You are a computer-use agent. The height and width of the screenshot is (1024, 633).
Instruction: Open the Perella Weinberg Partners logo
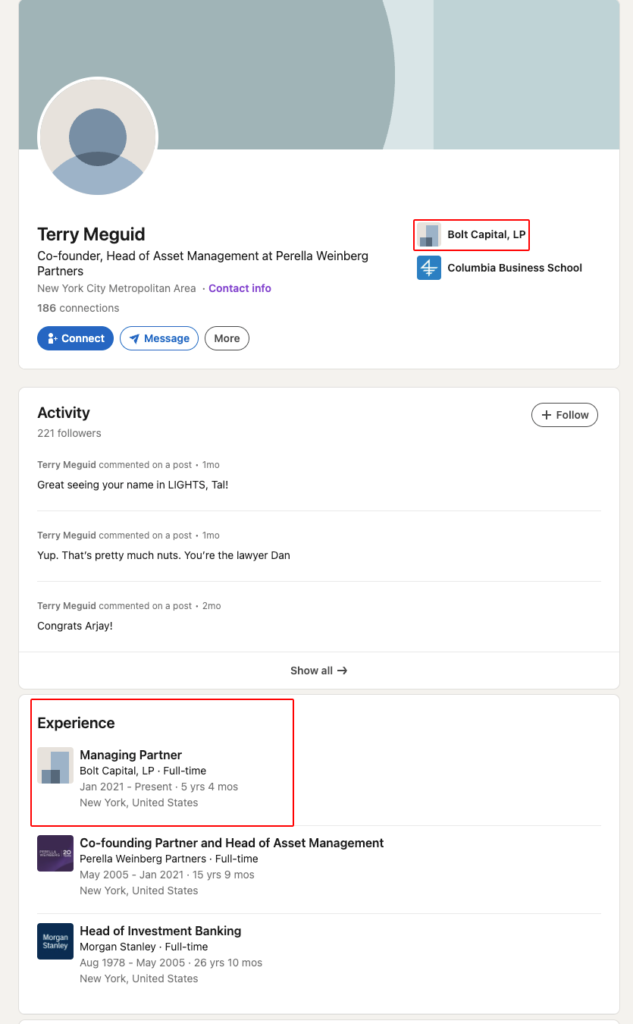point(55,853)
